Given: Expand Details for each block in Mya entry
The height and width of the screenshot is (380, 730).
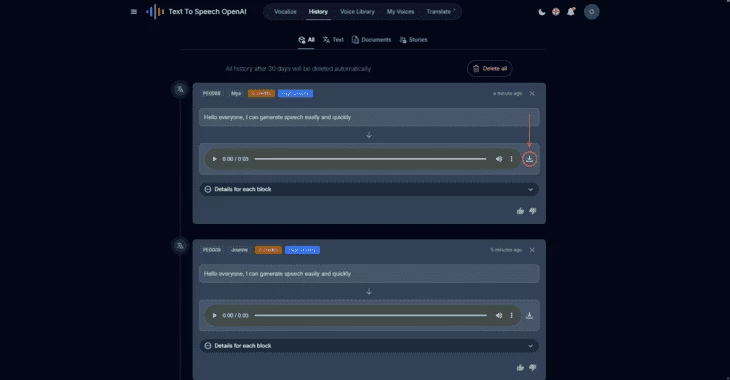Looking at the screenshot, I should (369, 189).
